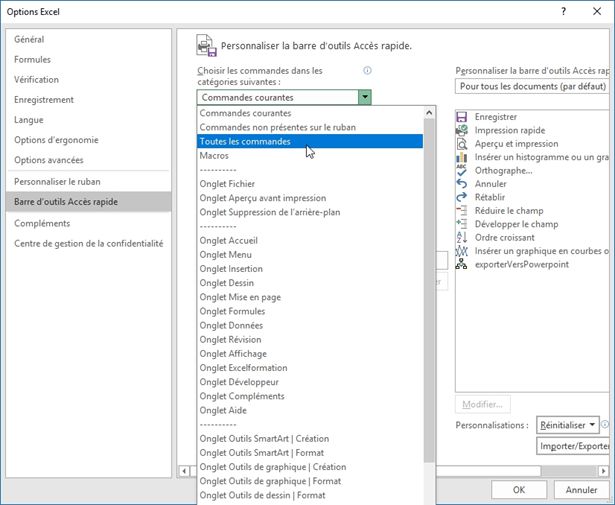The width and height of the screenshot is (615, 505).
Task: Choose Onglet Outils SmartArt | Format
Action: click(310, 453)
